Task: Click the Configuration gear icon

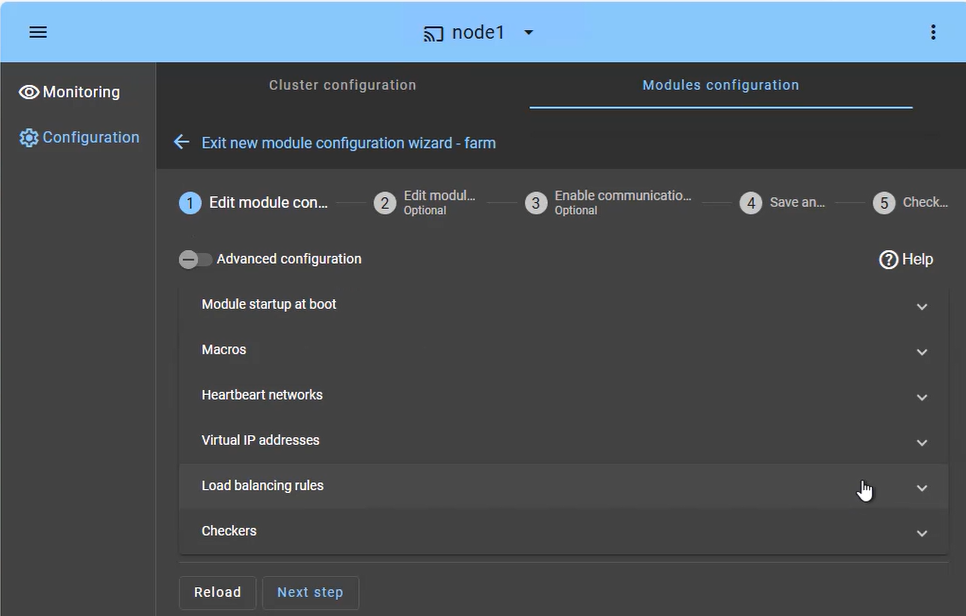Action: (x=29, y=137)
